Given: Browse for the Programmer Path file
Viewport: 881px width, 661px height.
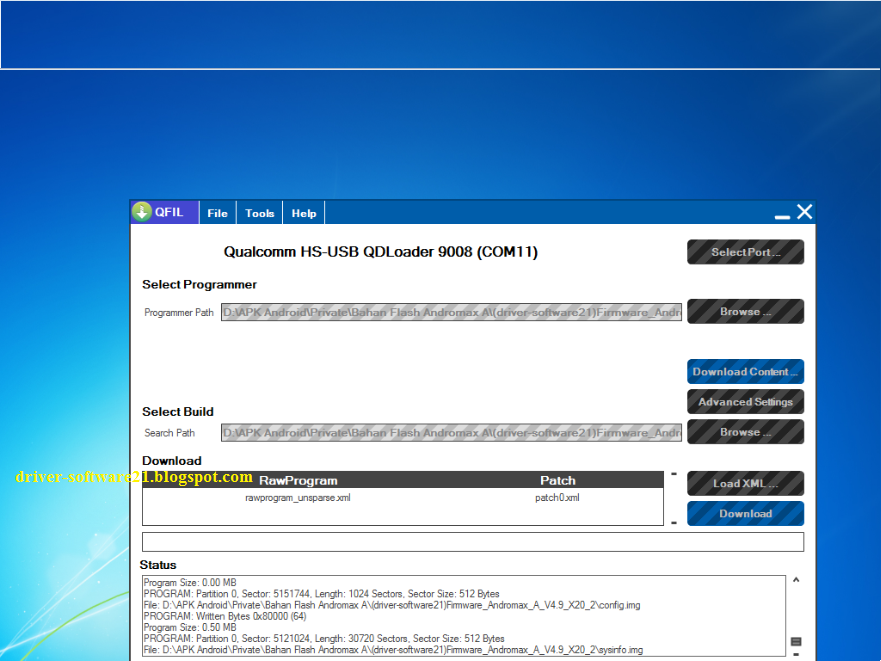Looking at the screenshot, I should point(745,311).
